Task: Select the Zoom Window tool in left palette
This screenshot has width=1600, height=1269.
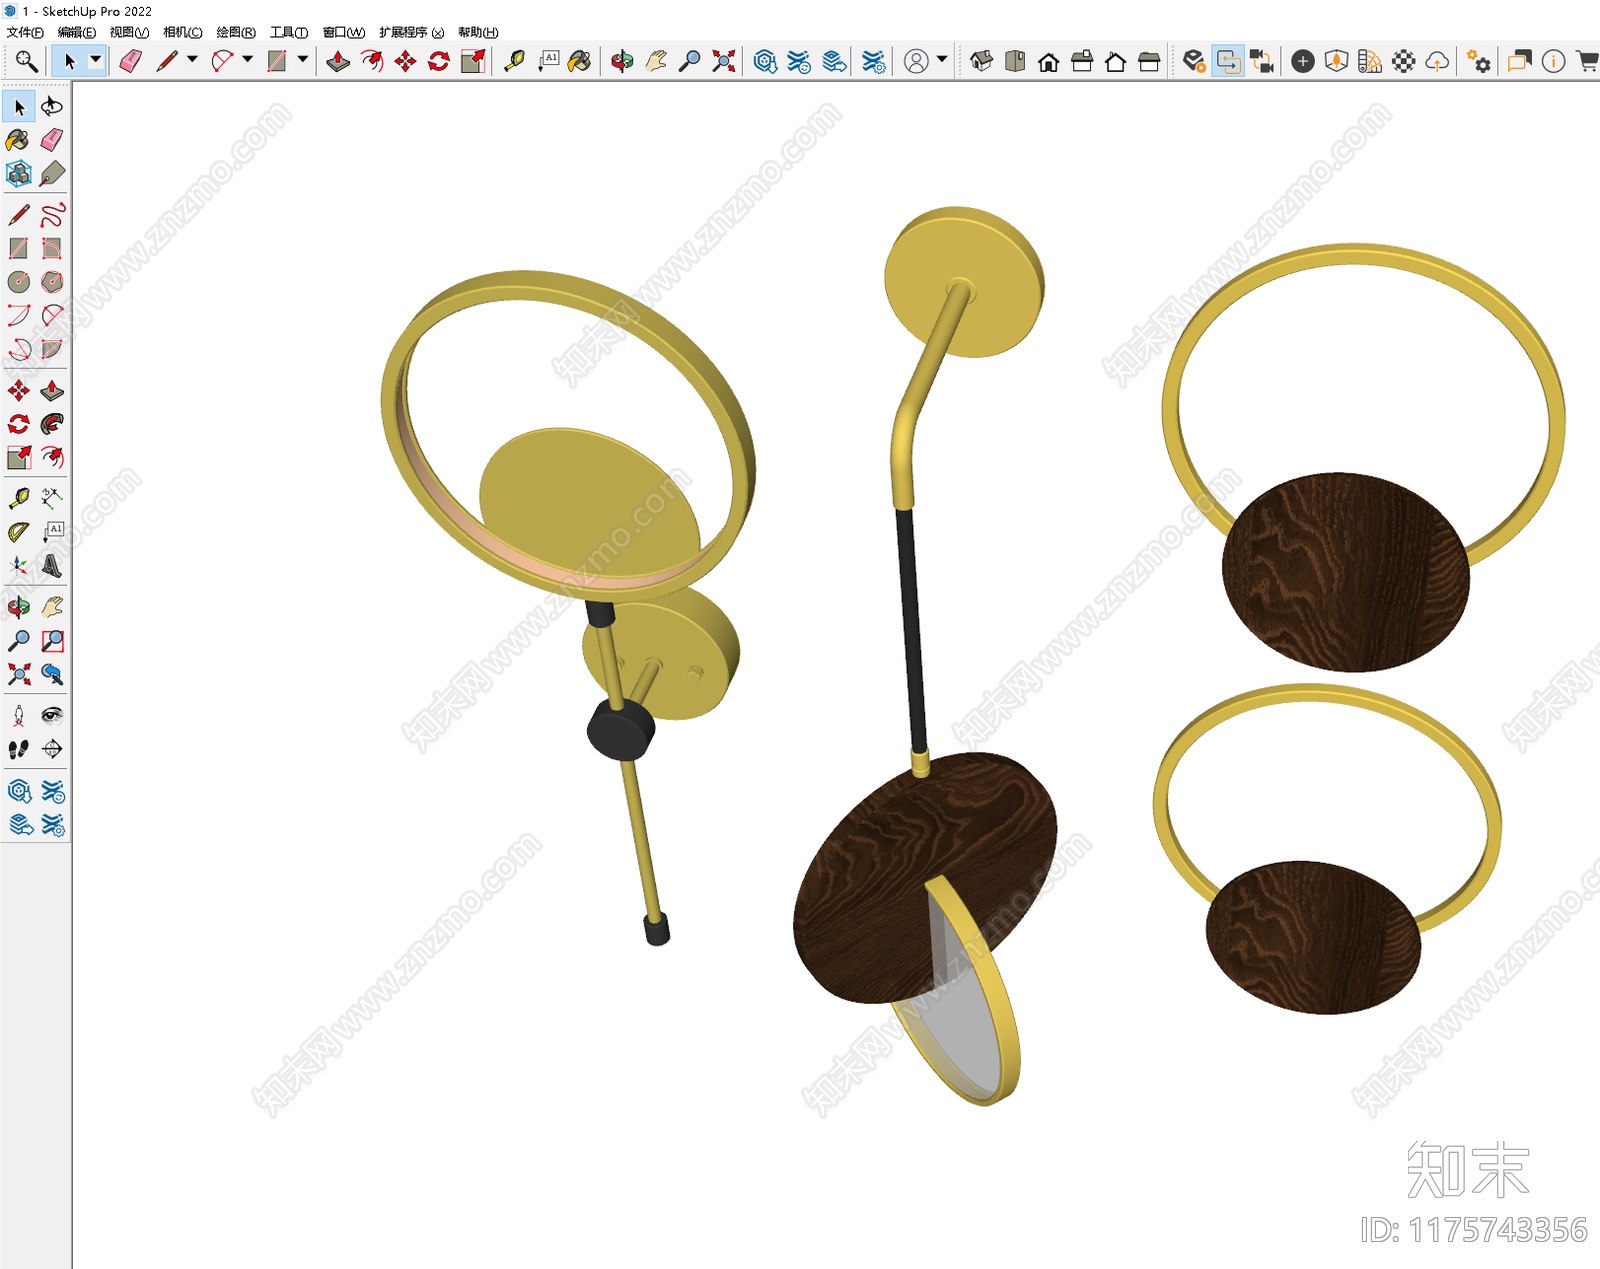Action: click(x=52, y=641)
